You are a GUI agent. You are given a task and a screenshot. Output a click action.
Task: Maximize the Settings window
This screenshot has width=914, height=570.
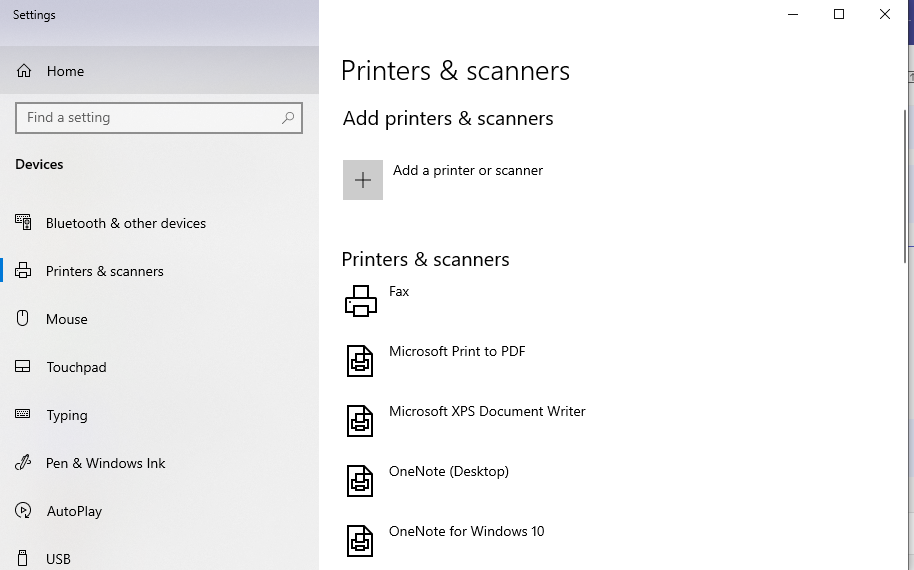[839, 14]
